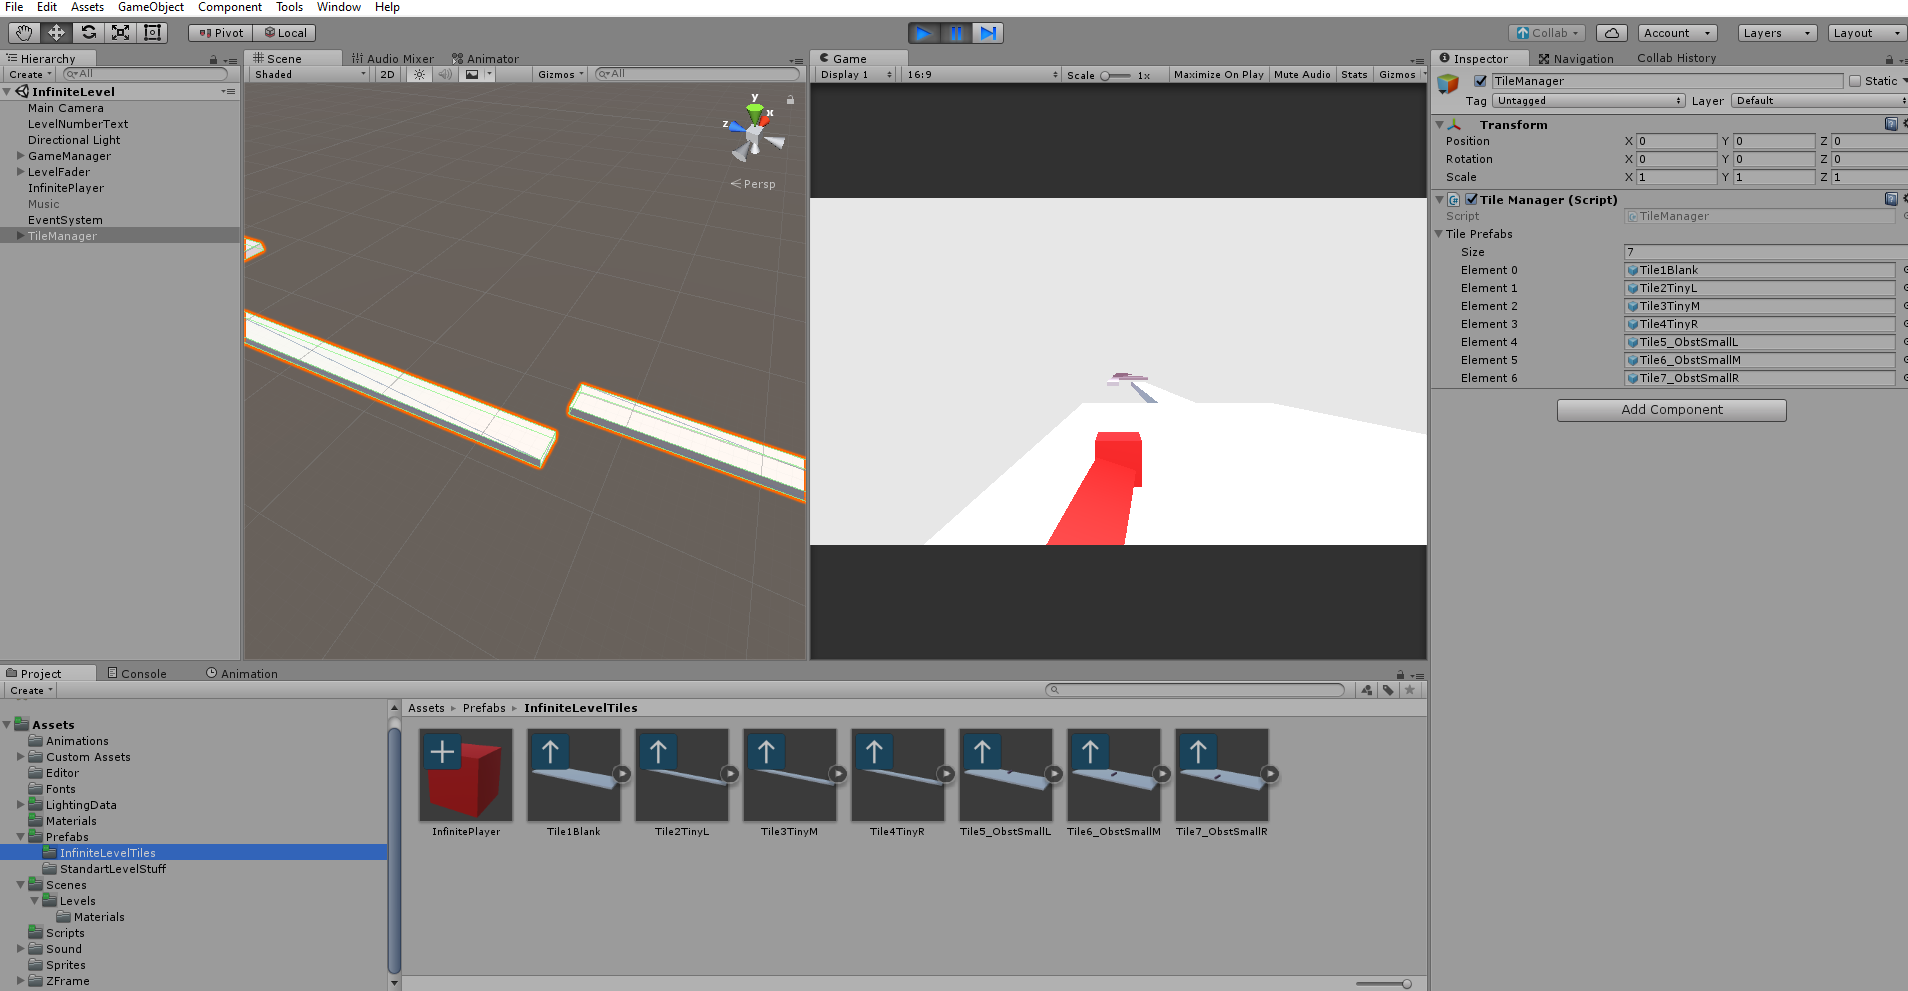Adjust the Project thumbnail size slider
The image size is (1908, 991).
click(1384, 984)
